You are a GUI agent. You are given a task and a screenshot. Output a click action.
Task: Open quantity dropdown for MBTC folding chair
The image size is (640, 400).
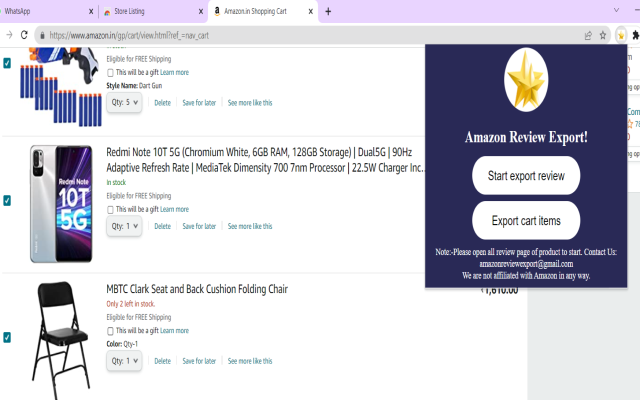[124, 361]
